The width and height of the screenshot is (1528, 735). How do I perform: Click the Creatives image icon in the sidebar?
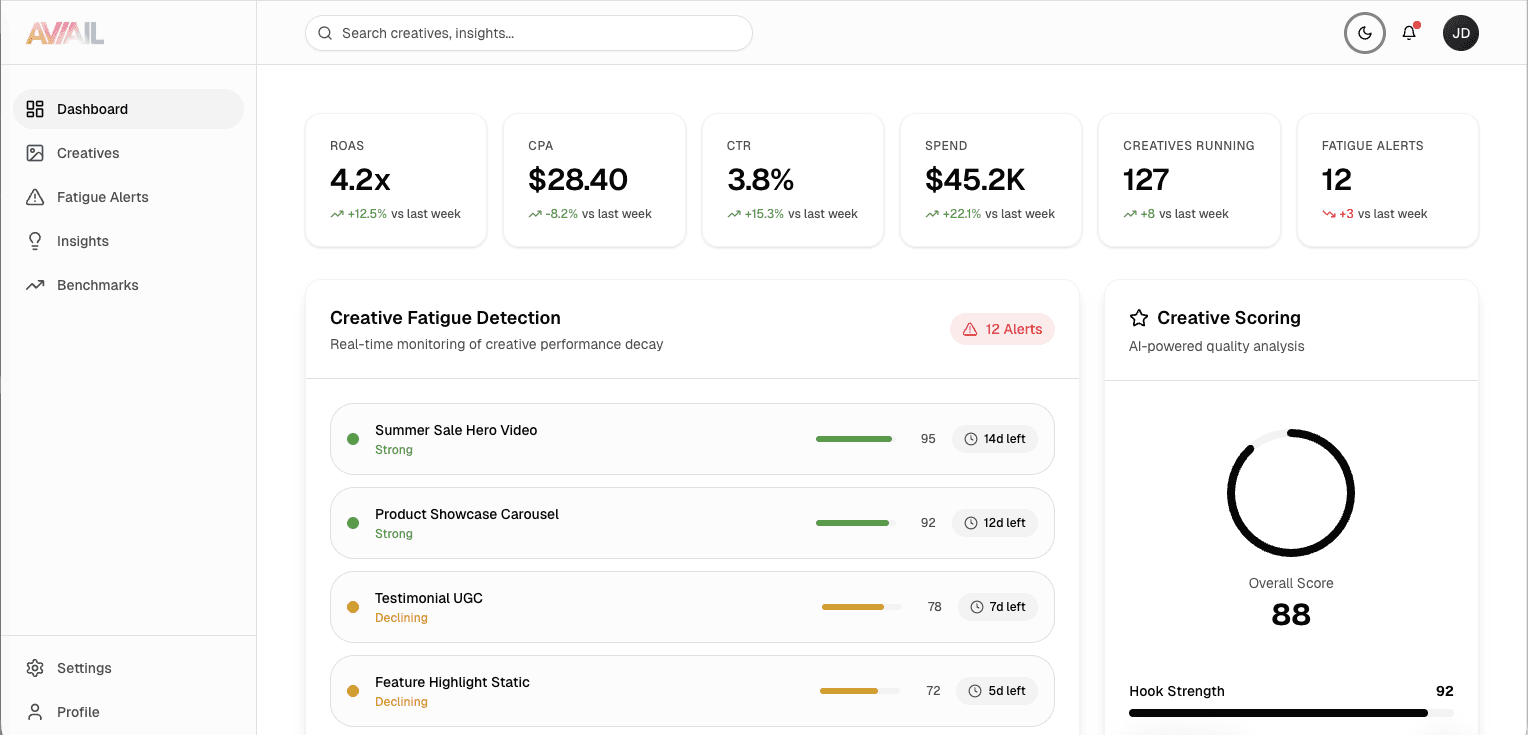point(35,153)
